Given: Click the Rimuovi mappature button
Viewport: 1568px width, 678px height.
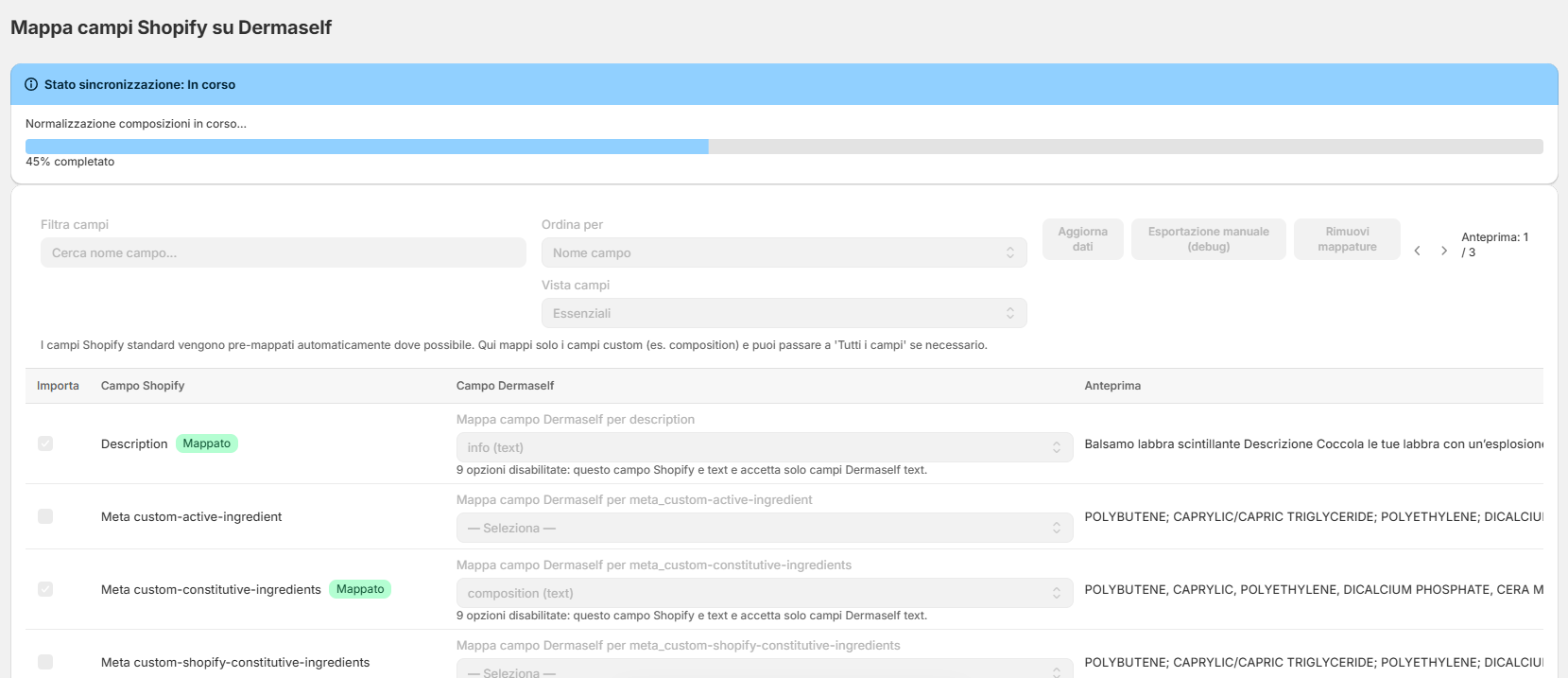Looking at the screenshot, I should [x=1347, y=239].
